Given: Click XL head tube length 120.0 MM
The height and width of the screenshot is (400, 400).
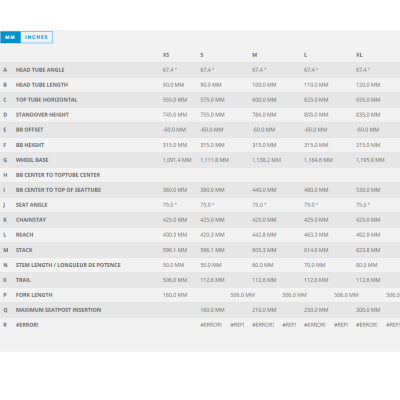Looking at the screenshot, I should tap(368, 85).
